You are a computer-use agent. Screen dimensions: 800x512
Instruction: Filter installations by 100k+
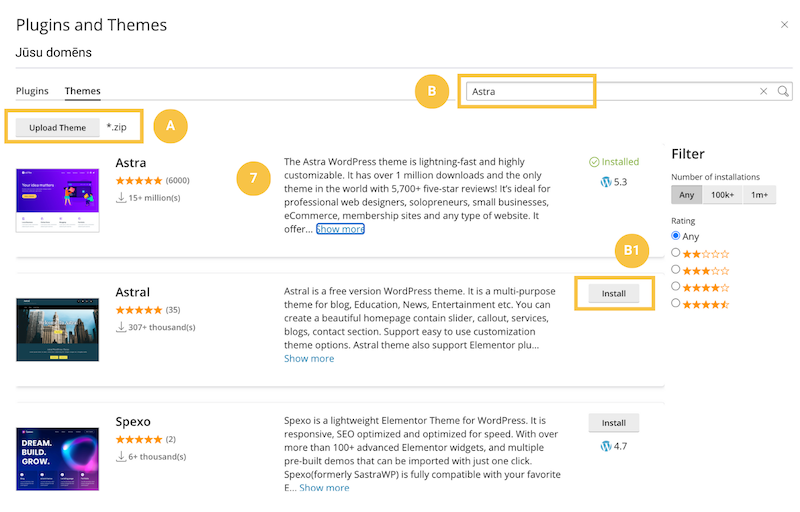[x=720, y=195]
